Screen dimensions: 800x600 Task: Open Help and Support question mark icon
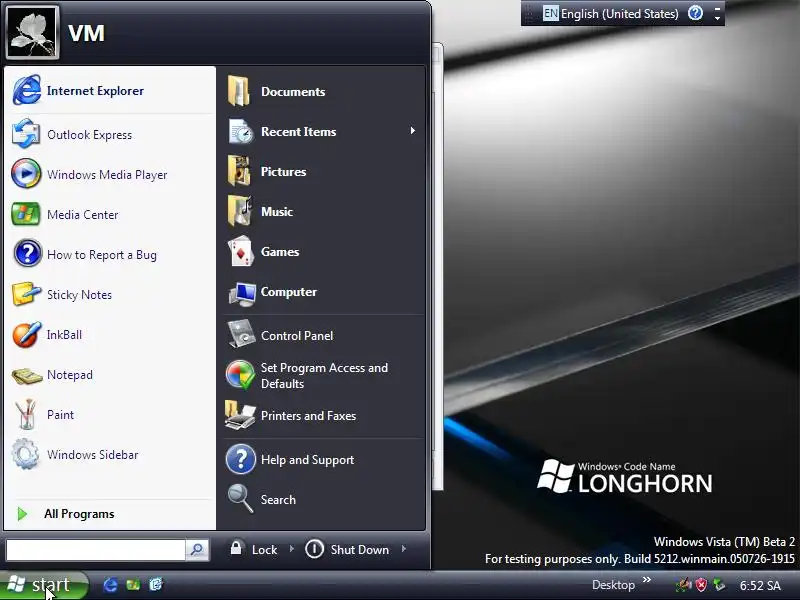(240, 459)
